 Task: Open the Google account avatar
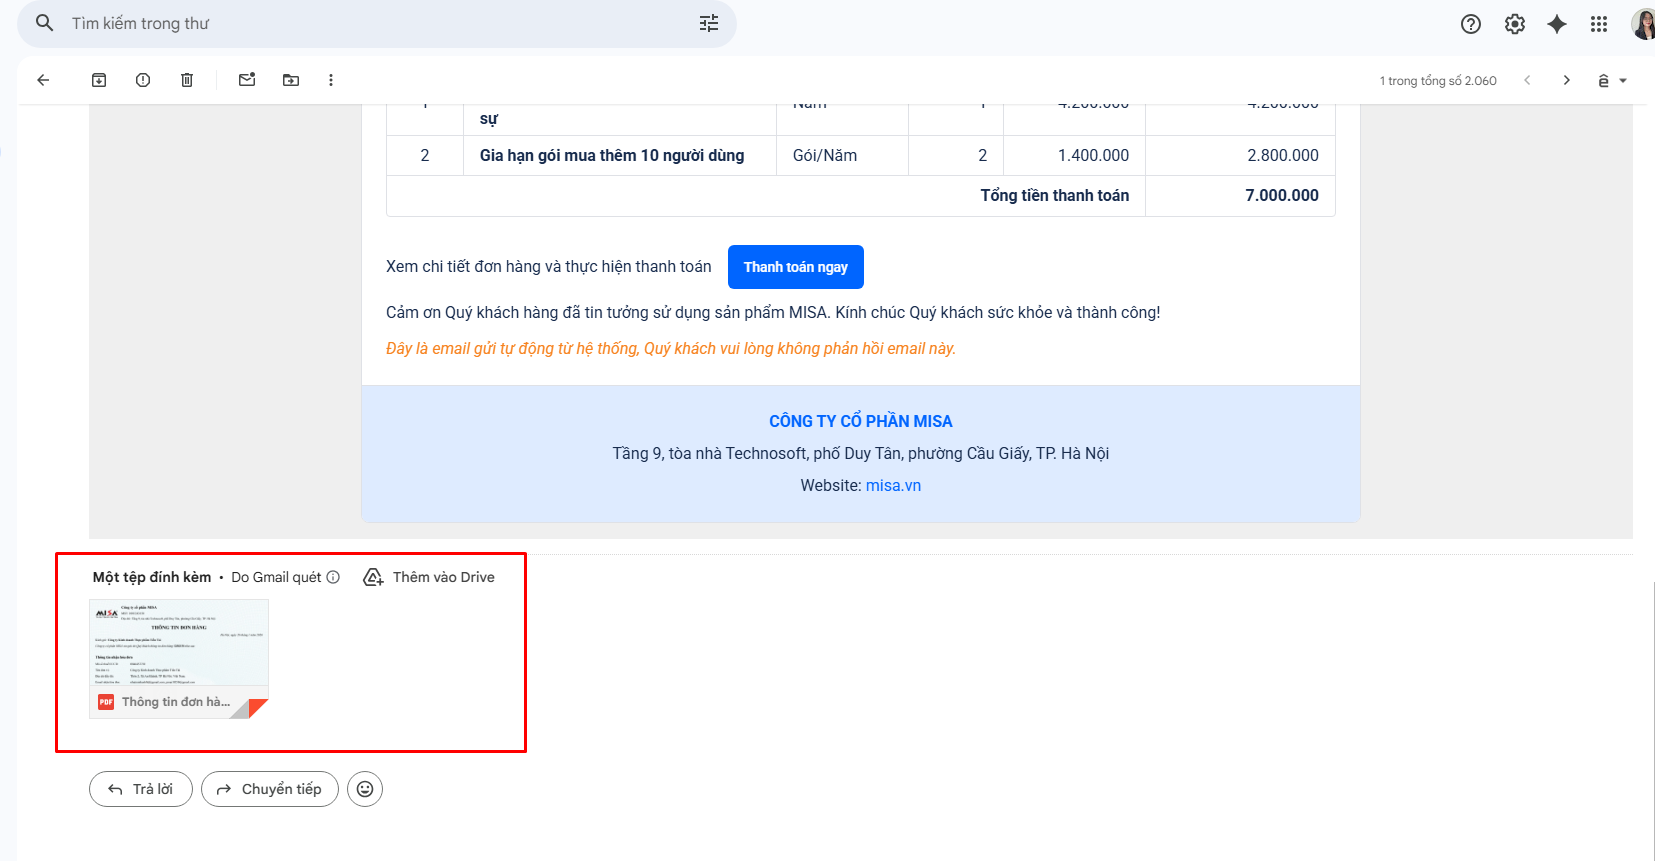(1643, 24)
